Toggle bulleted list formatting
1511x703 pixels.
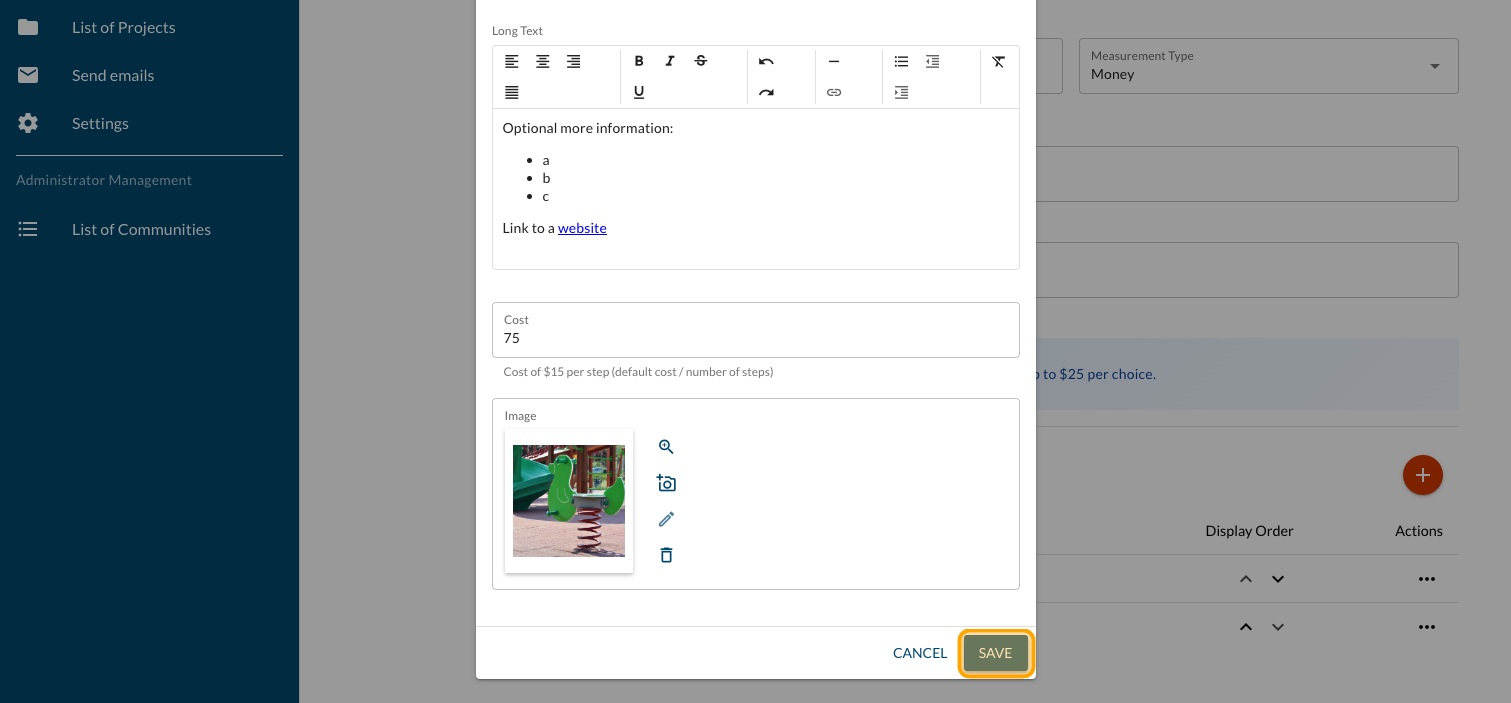tap(901, 61)
